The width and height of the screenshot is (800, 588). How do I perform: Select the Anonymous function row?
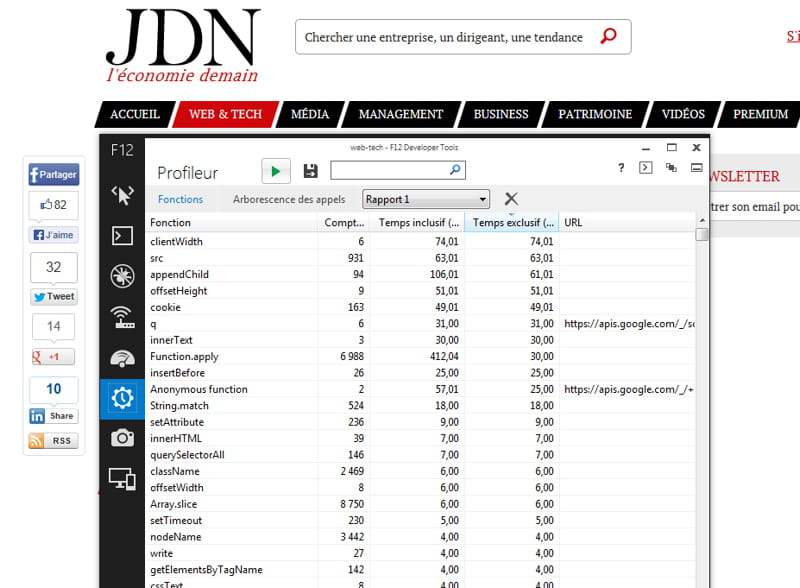[x=420, y=389]
